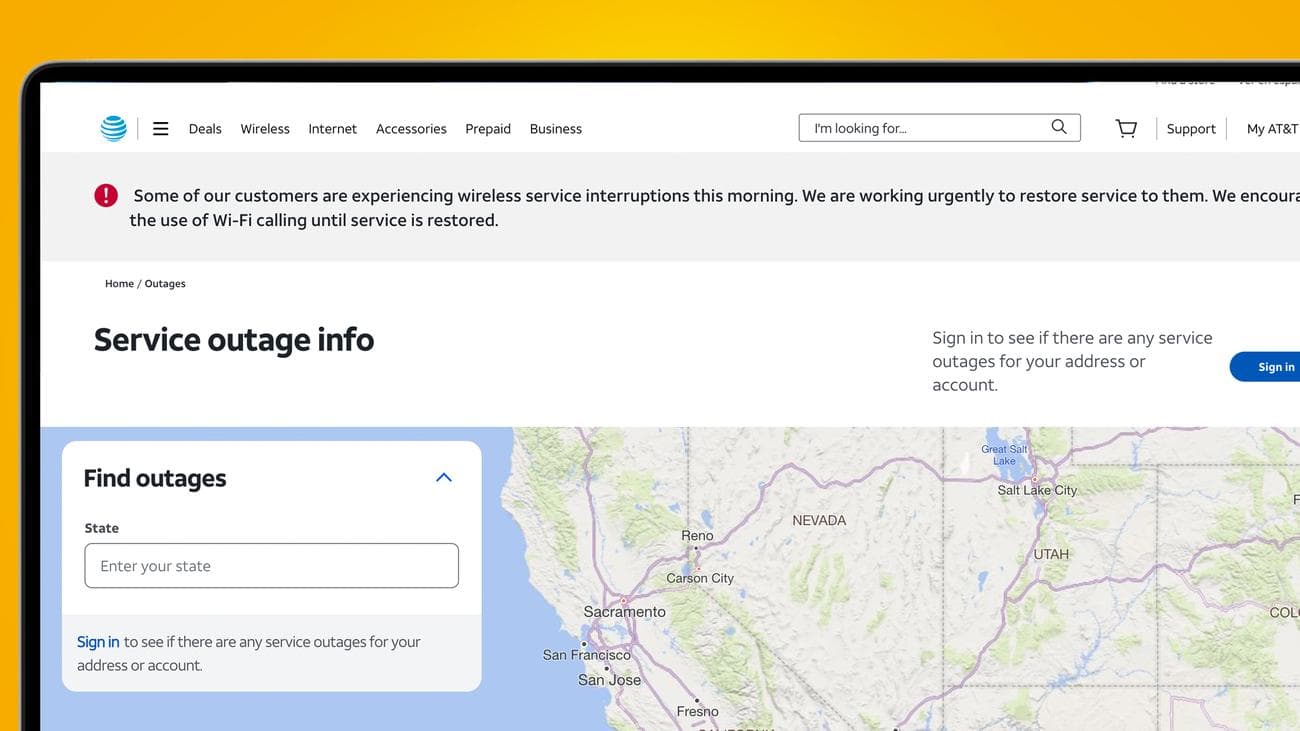Open the Wireless menu
Image resolution: width=1300 pixels, height=731 pixels.
265,129
